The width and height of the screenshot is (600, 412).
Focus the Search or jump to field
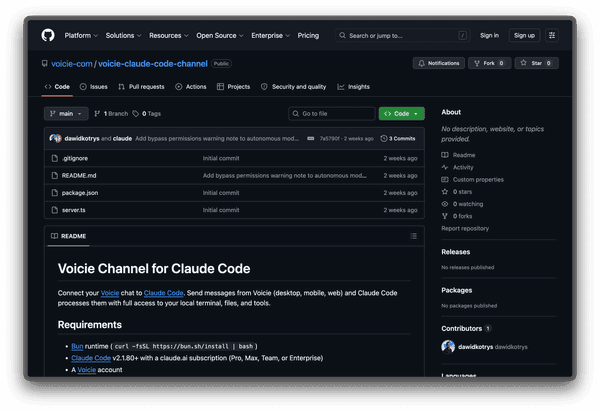pyautogui.click(x=403, y=36)
